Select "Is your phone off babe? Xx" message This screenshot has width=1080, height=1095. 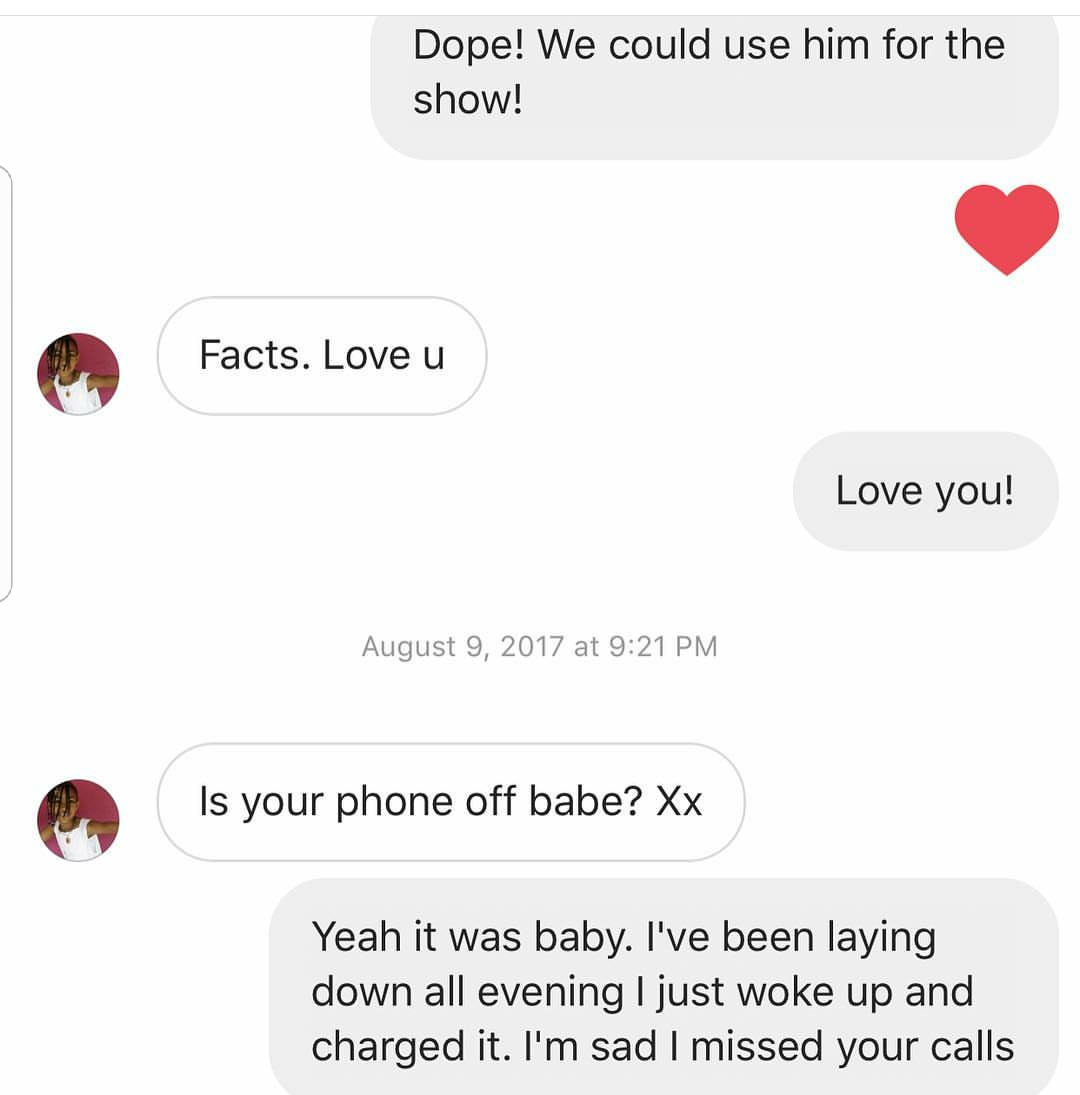point(451,802)
